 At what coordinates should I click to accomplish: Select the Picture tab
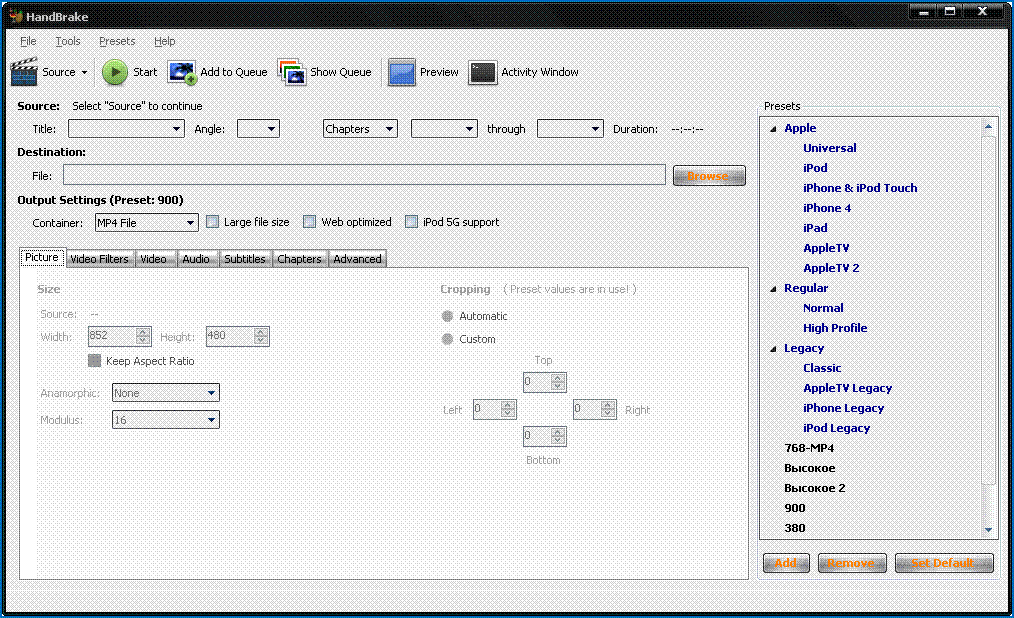[42, 257]
